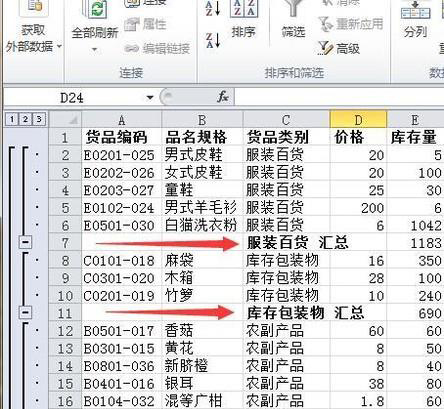The width and height of the screenshot is (444, 409).
Task: Click the Insert Function fx icon
Action: click(x=223, y=97)
